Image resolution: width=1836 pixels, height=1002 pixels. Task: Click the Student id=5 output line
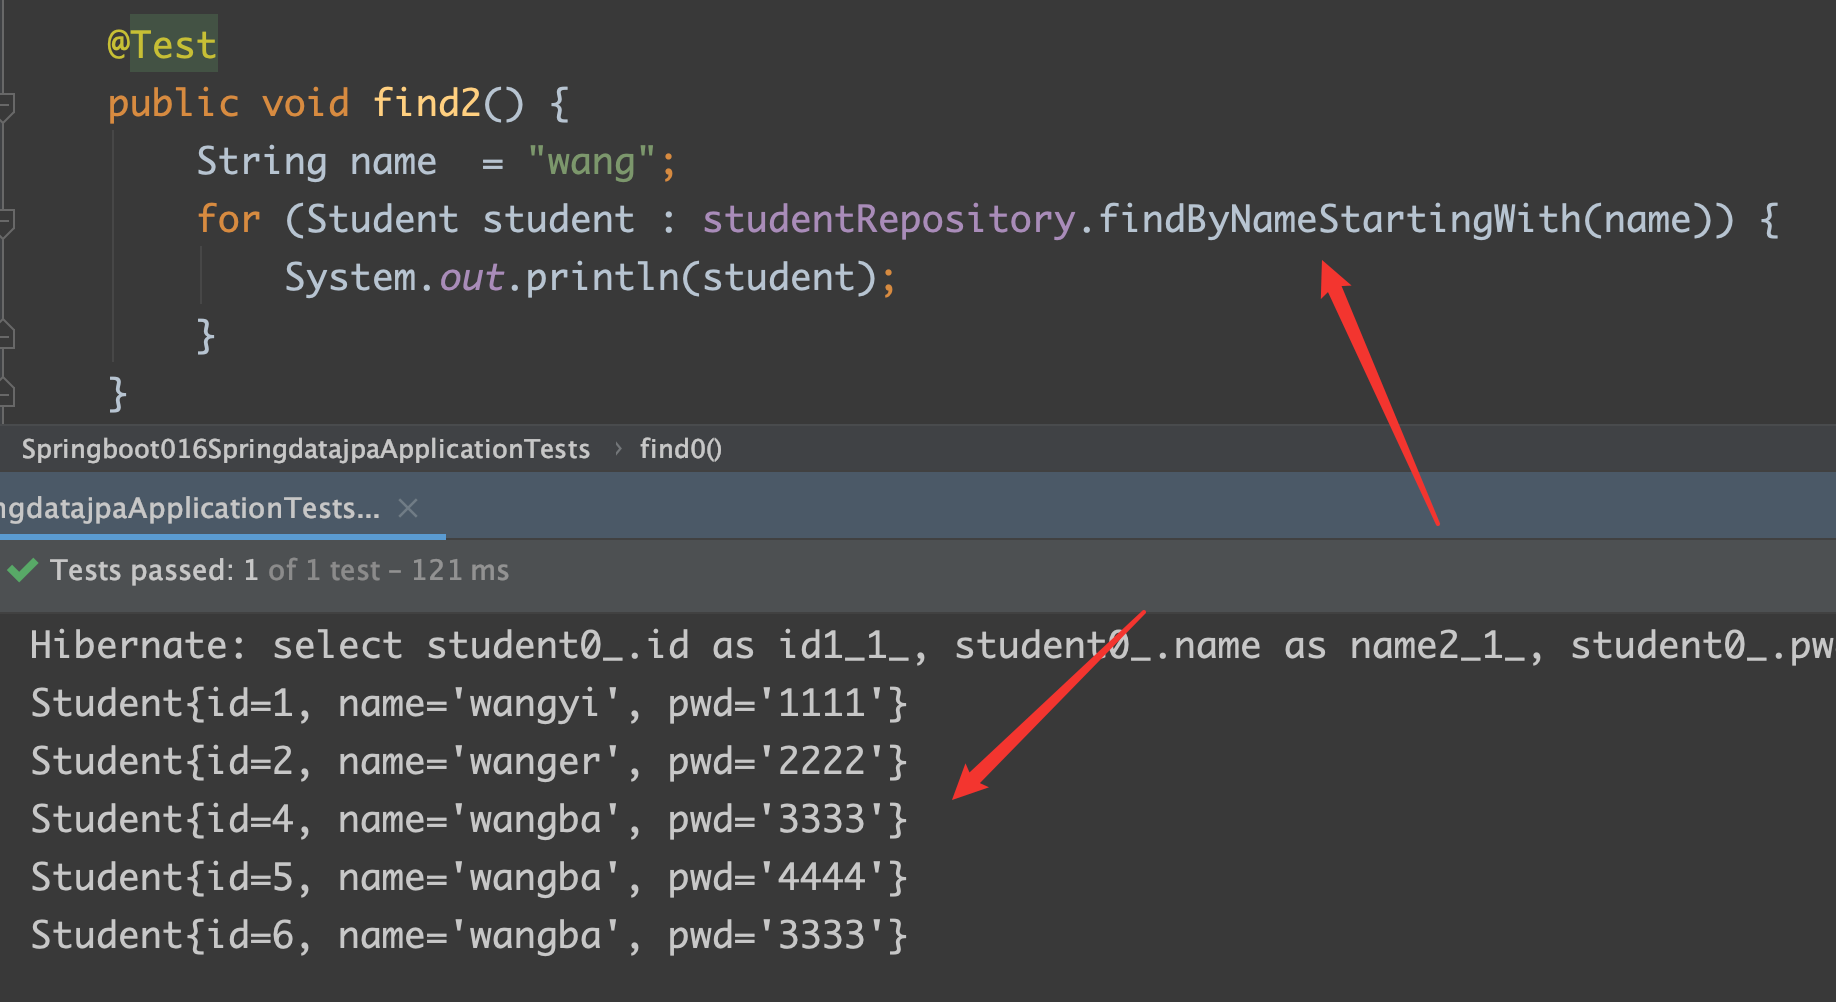pyautogui.click(x=468, y=877)
